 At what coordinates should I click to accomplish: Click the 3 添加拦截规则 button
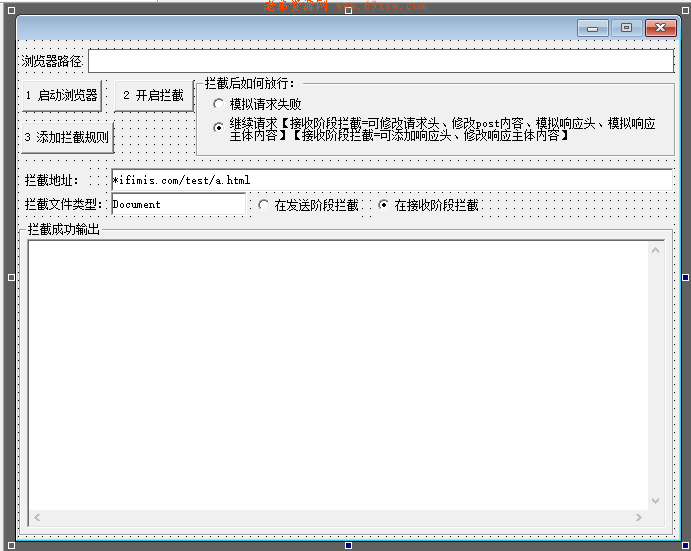point(67,137)
